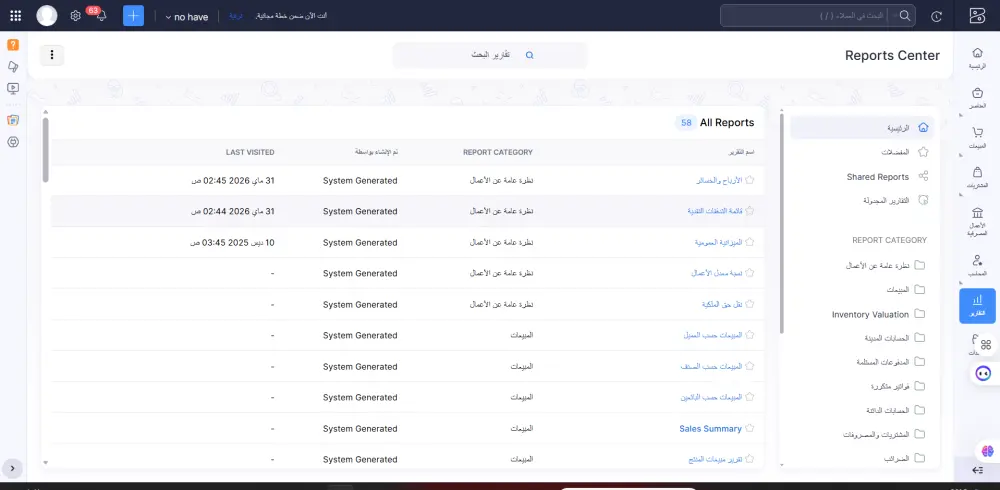
Task: Star the قائمة التدفقات النقدية report
Action: 749,211
